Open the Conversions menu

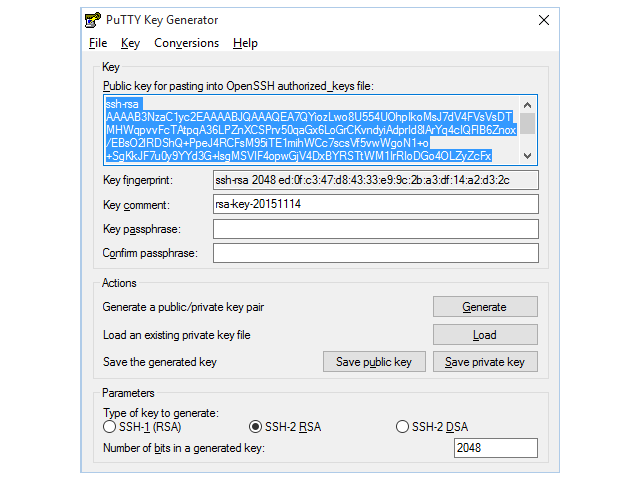(187, 43)
